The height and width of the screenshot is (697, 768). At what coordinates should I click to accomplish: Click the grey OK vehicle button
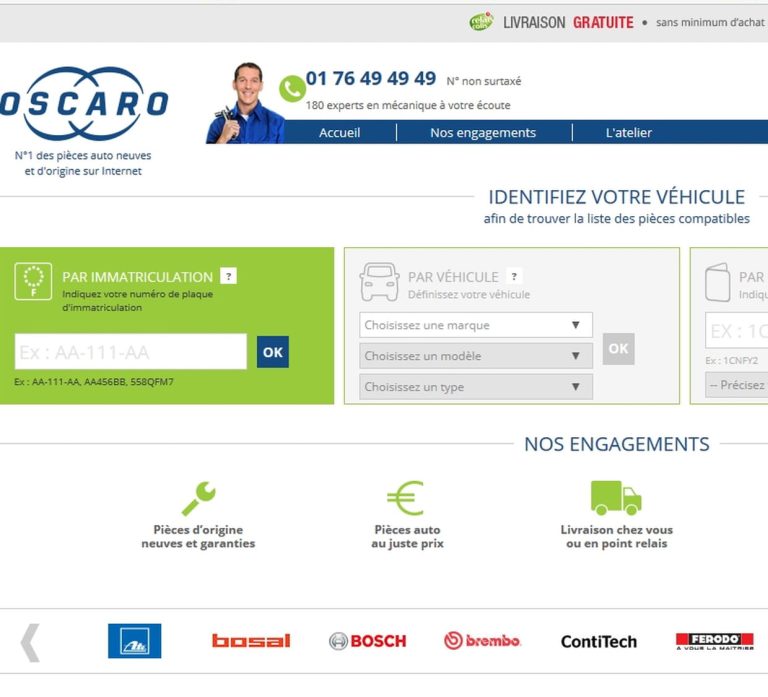[619, 349]
